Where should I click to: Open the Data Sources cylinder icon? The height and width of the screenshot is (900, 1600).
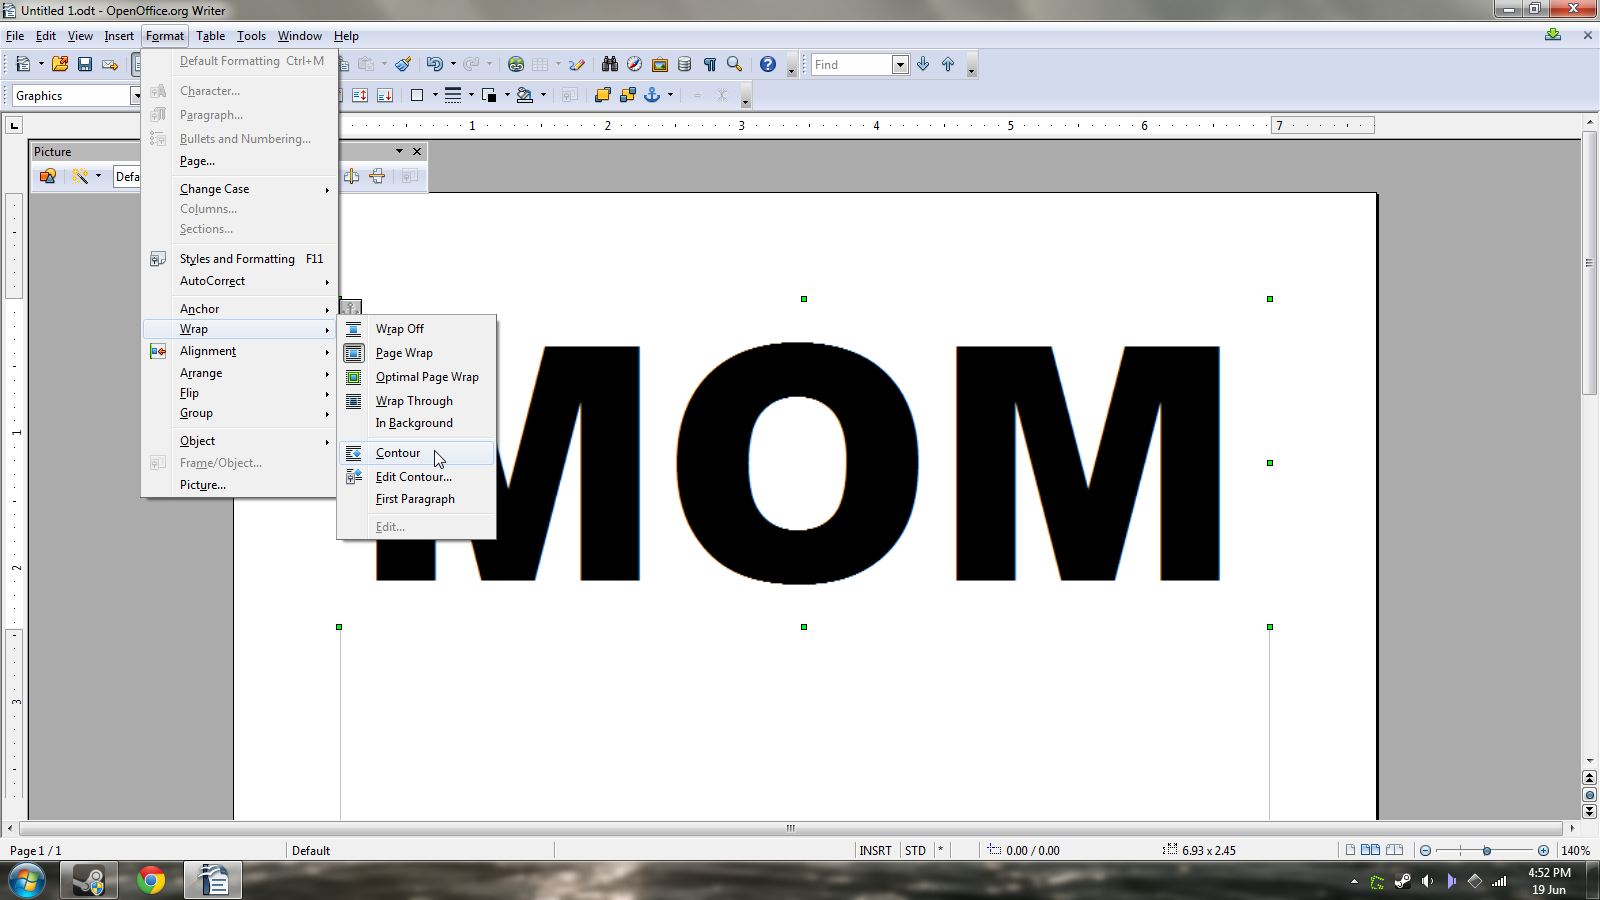click(685, 64)
